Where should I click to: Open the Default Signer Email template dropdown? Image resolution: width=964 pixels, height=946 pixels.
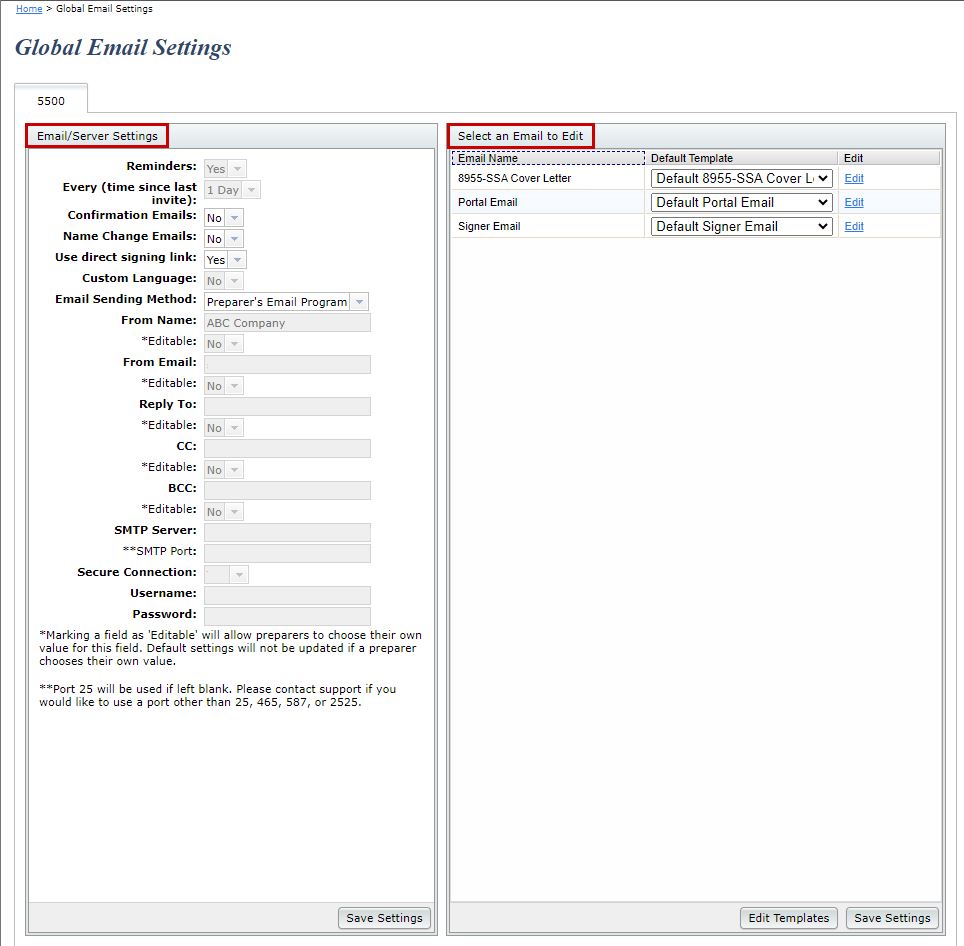(x=741, y=226)
